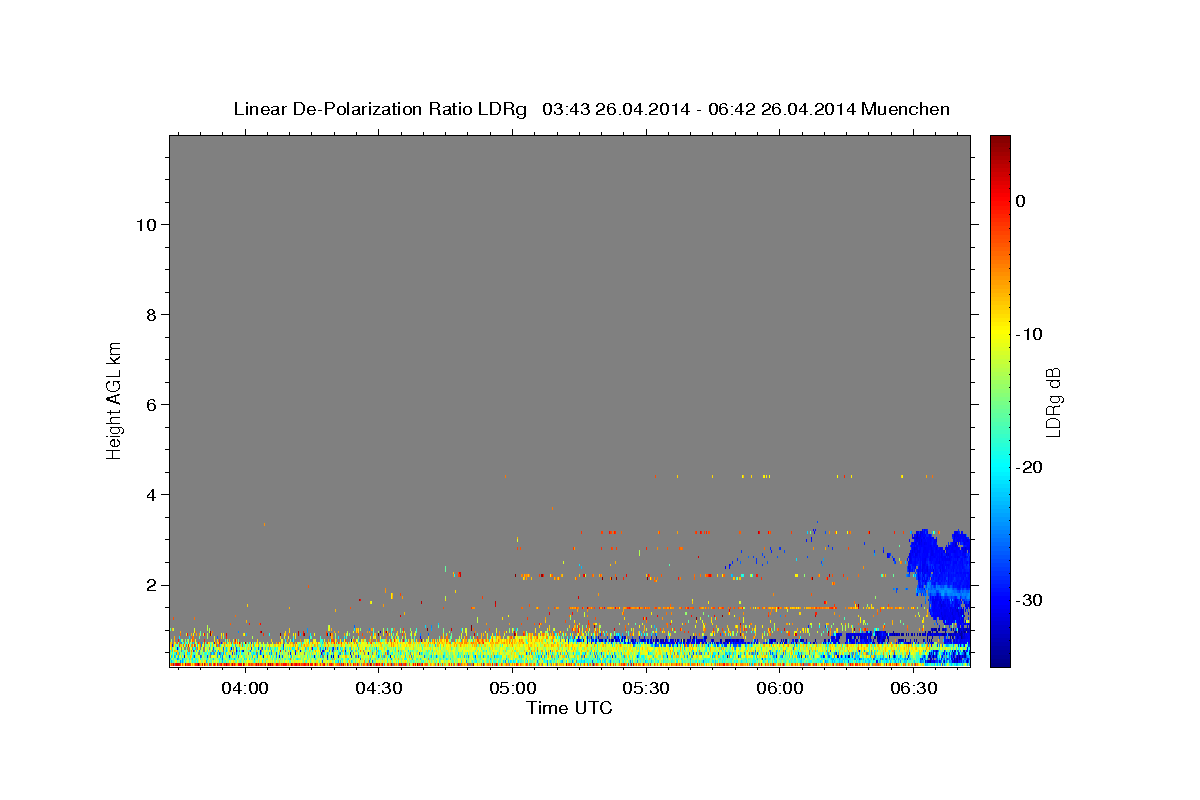This screenshot has height=800, width=1200.
Task: Click the colorbar value -10
Action: point(1030,334)
